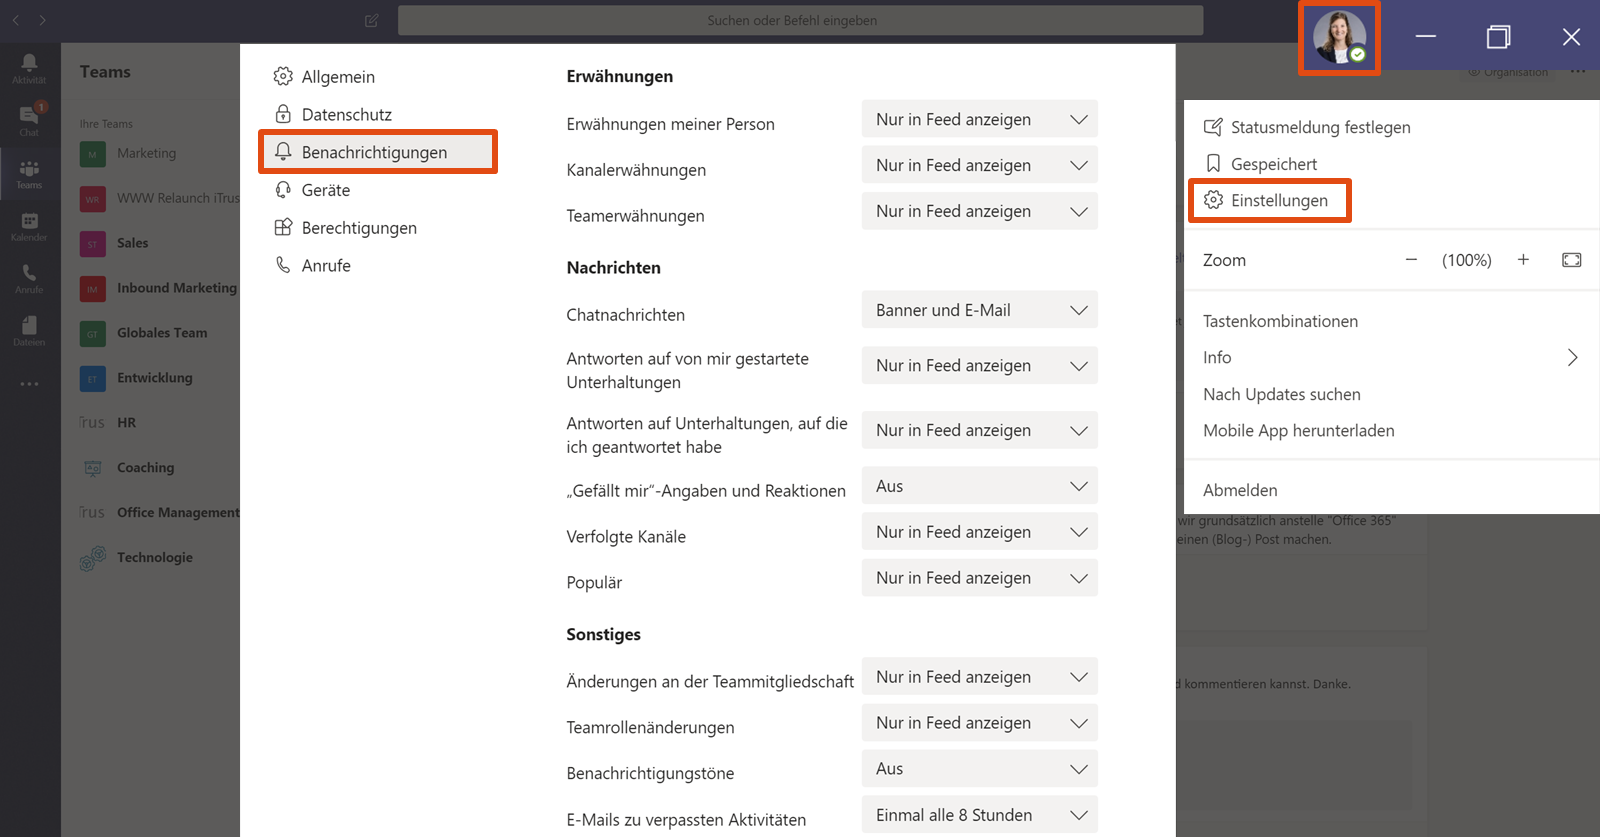Expand the Benachrichtigungstöne dropdown
Screen dimensions: 1600x837
point(979,769)
